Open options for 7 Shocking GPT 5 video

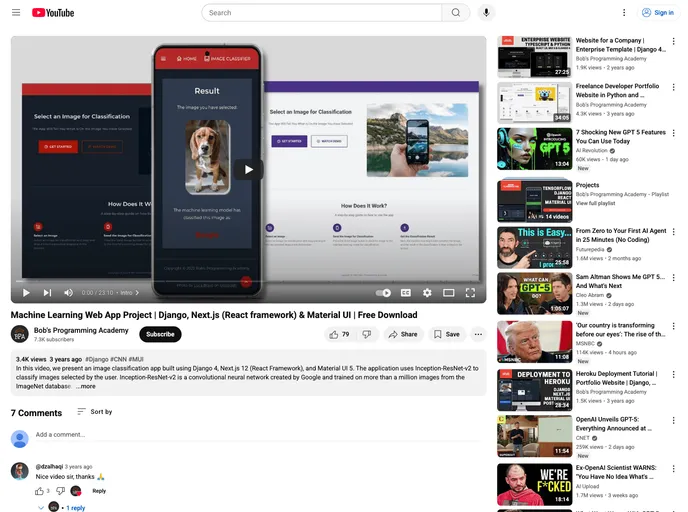[673, 133]
